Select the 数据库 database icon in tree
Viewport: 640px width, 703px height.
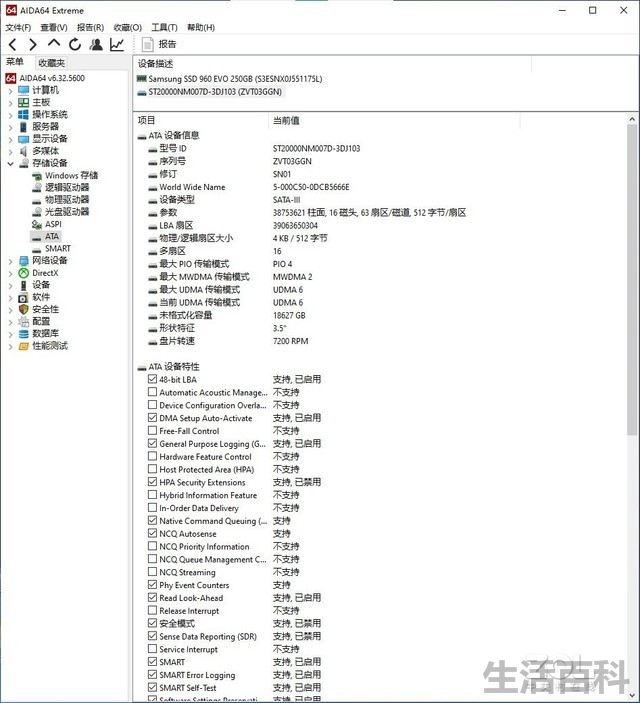[x=24, y=334]
